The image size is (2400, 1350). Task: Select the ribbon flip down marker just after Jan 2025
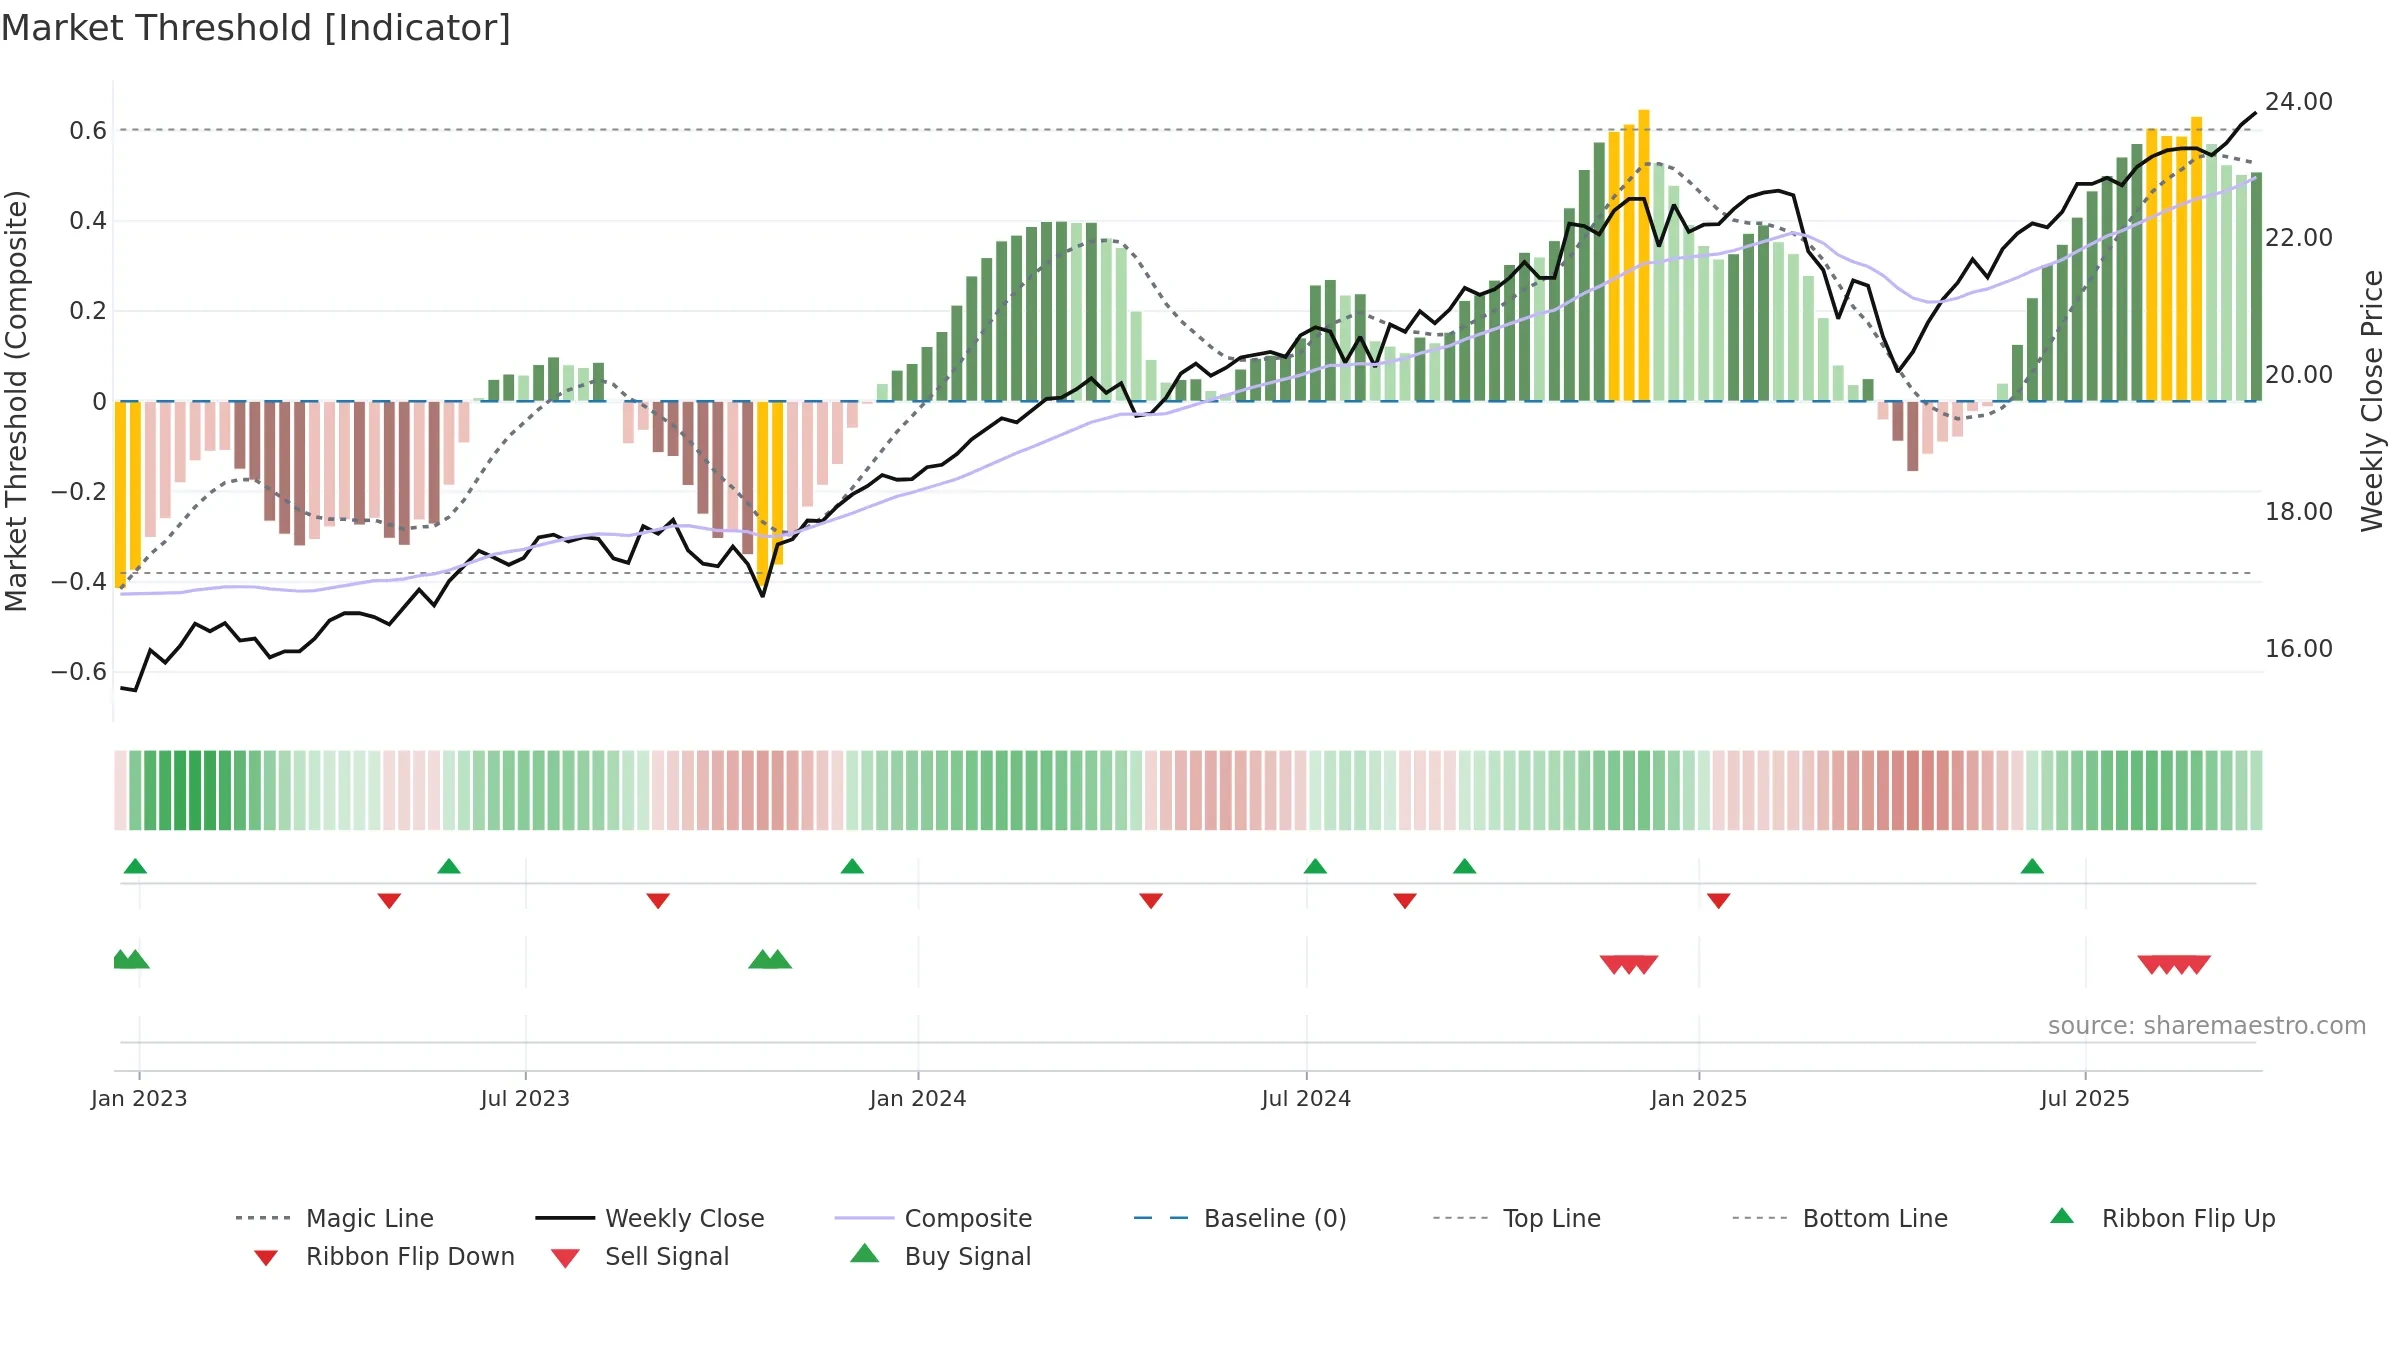tap(1718, 901)
